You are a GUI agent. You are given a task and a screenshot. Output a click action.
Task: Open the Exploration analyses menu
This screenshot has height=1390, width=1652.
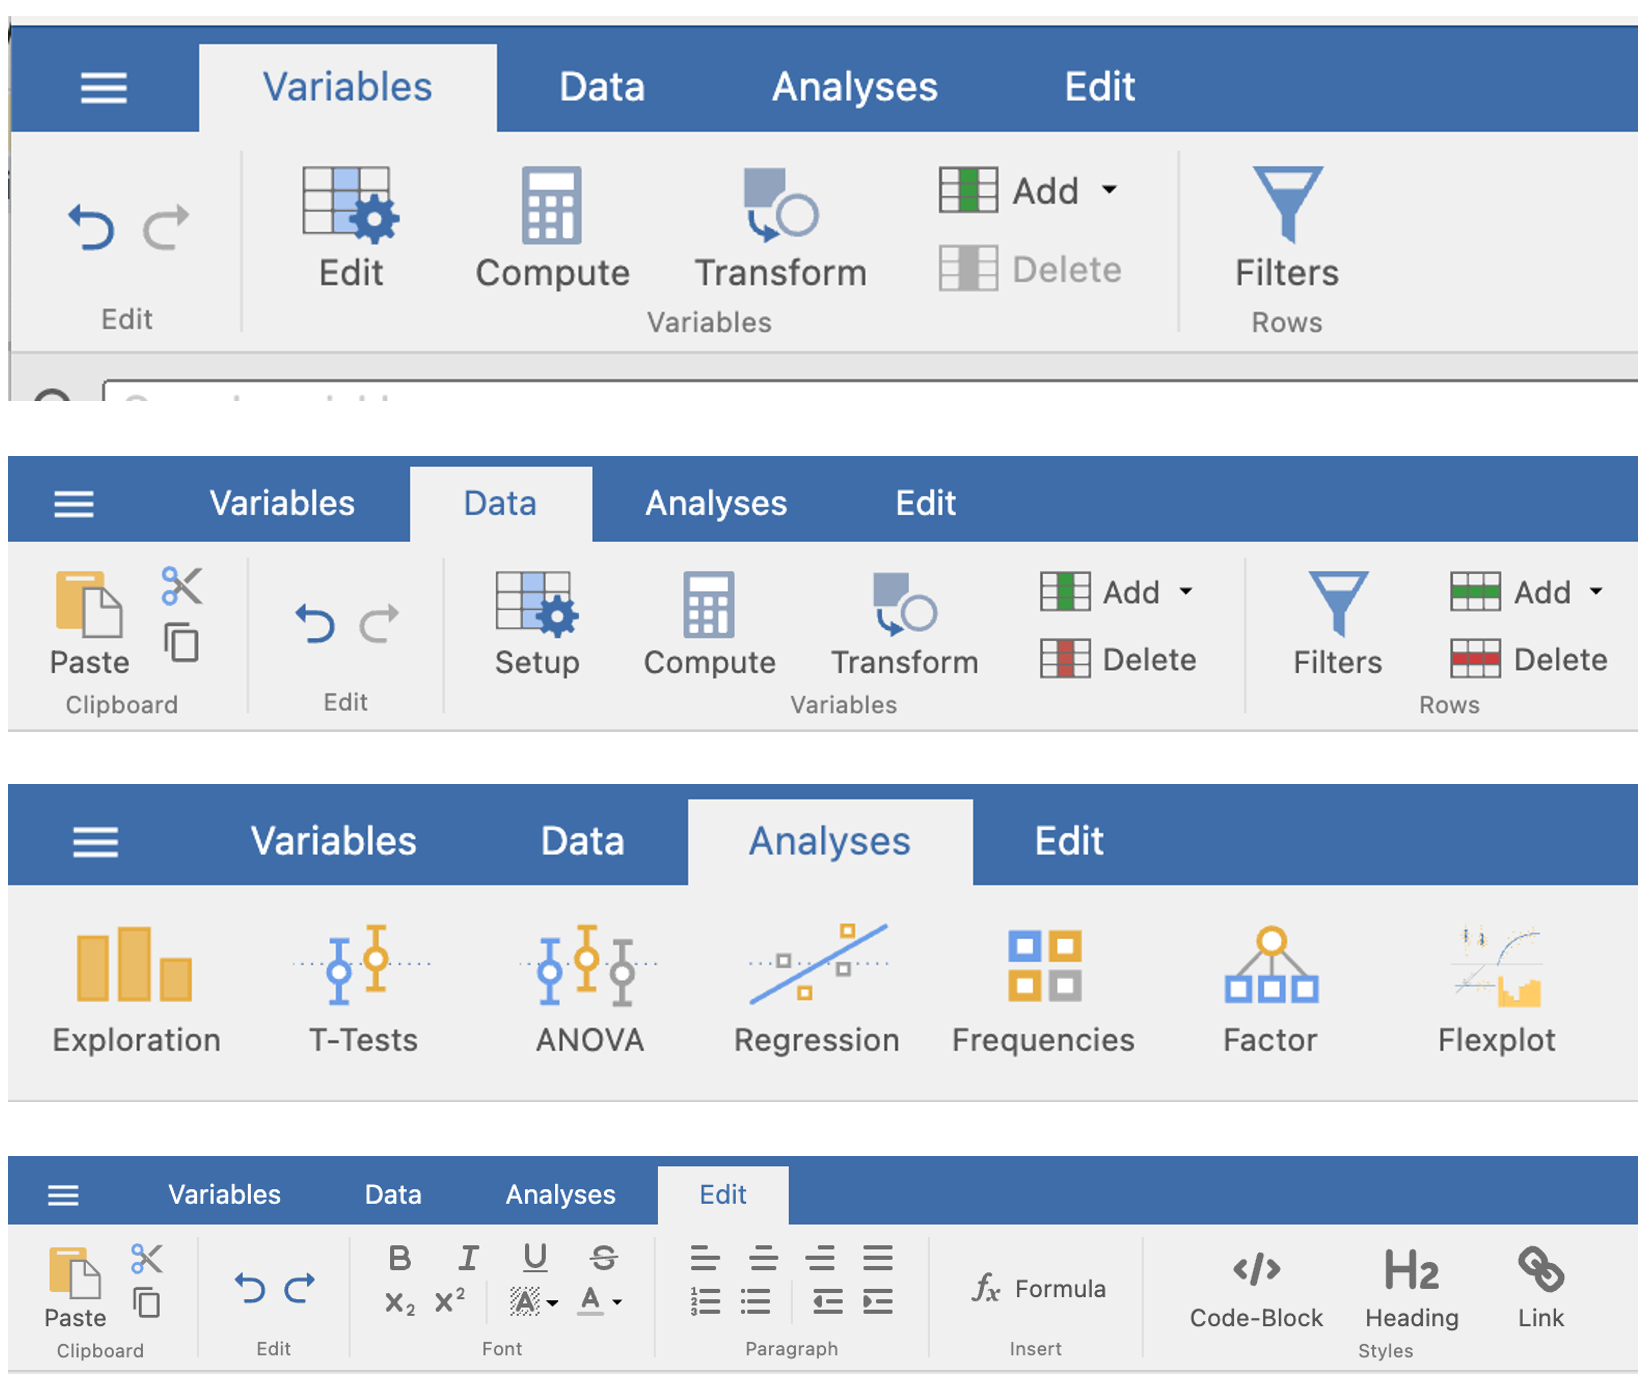[x=136, y=990]
